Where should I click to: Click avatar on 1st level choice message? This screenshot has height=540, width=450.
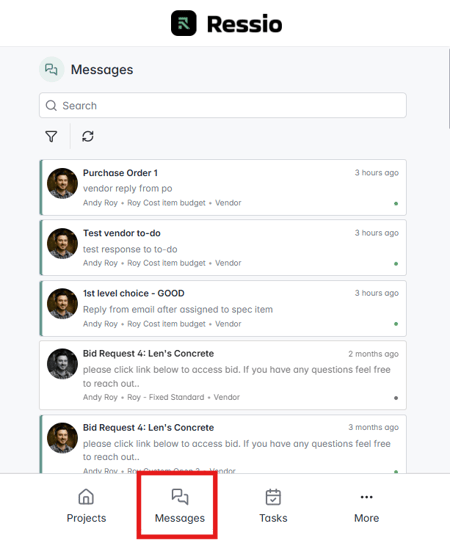[x=62, y=304]
